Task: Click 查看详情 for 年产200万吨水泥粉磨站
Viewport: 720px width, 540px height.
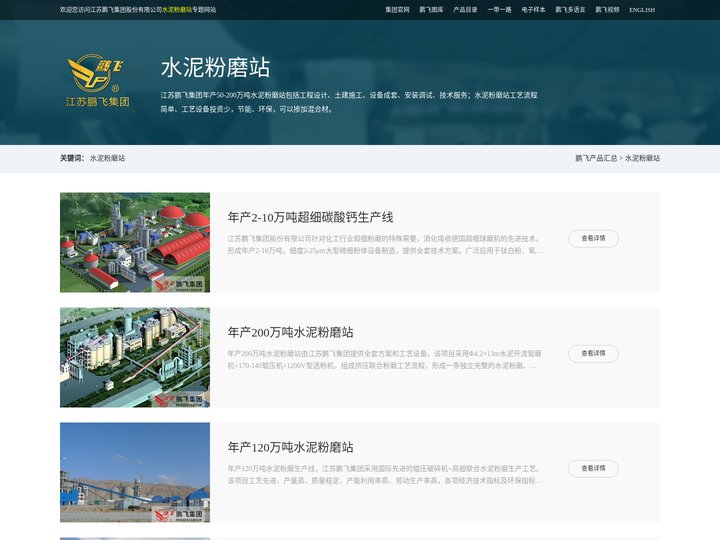Action: (x=593, y=353)
